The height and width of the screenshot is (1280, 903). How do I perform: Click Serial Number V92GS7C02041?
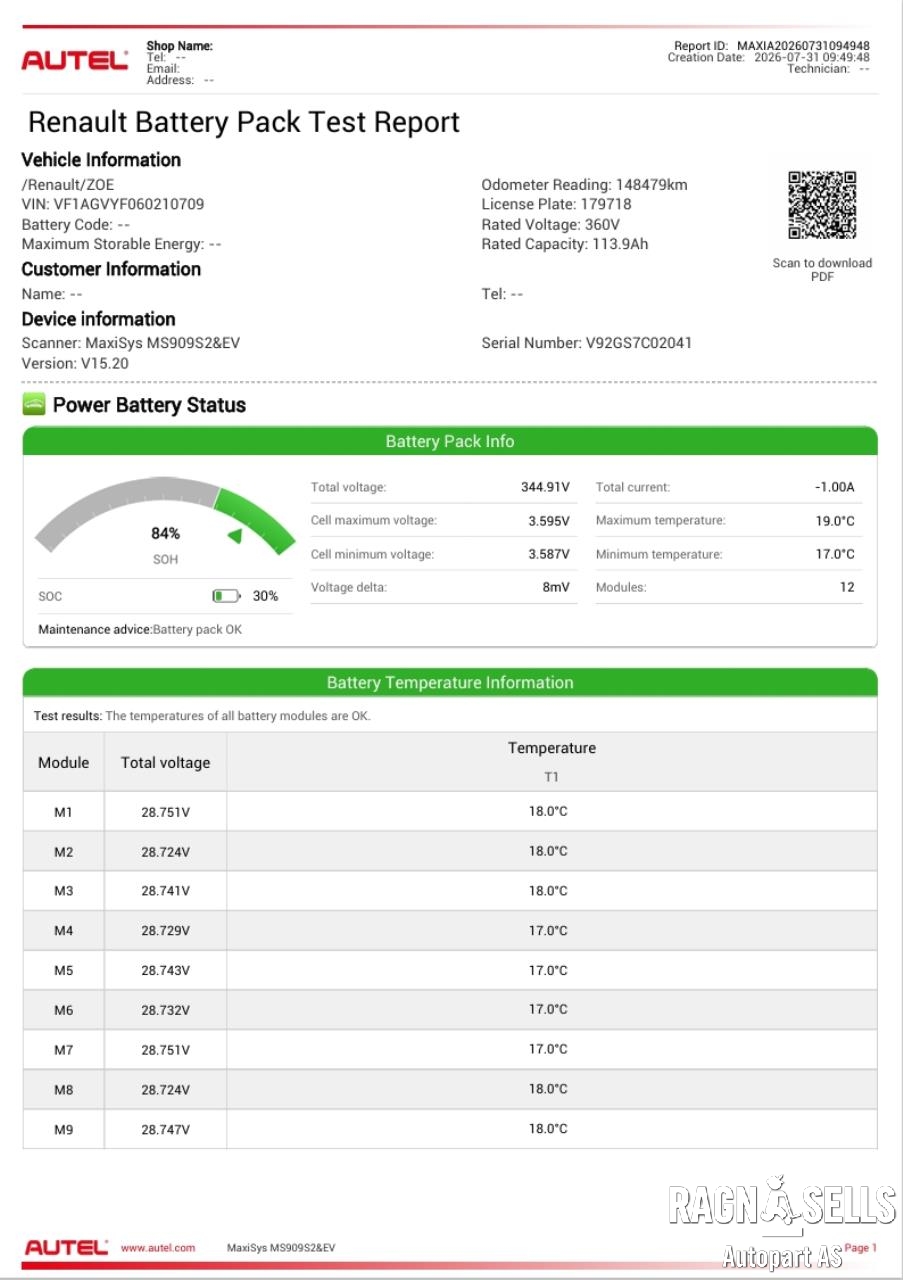coord(587,343)
